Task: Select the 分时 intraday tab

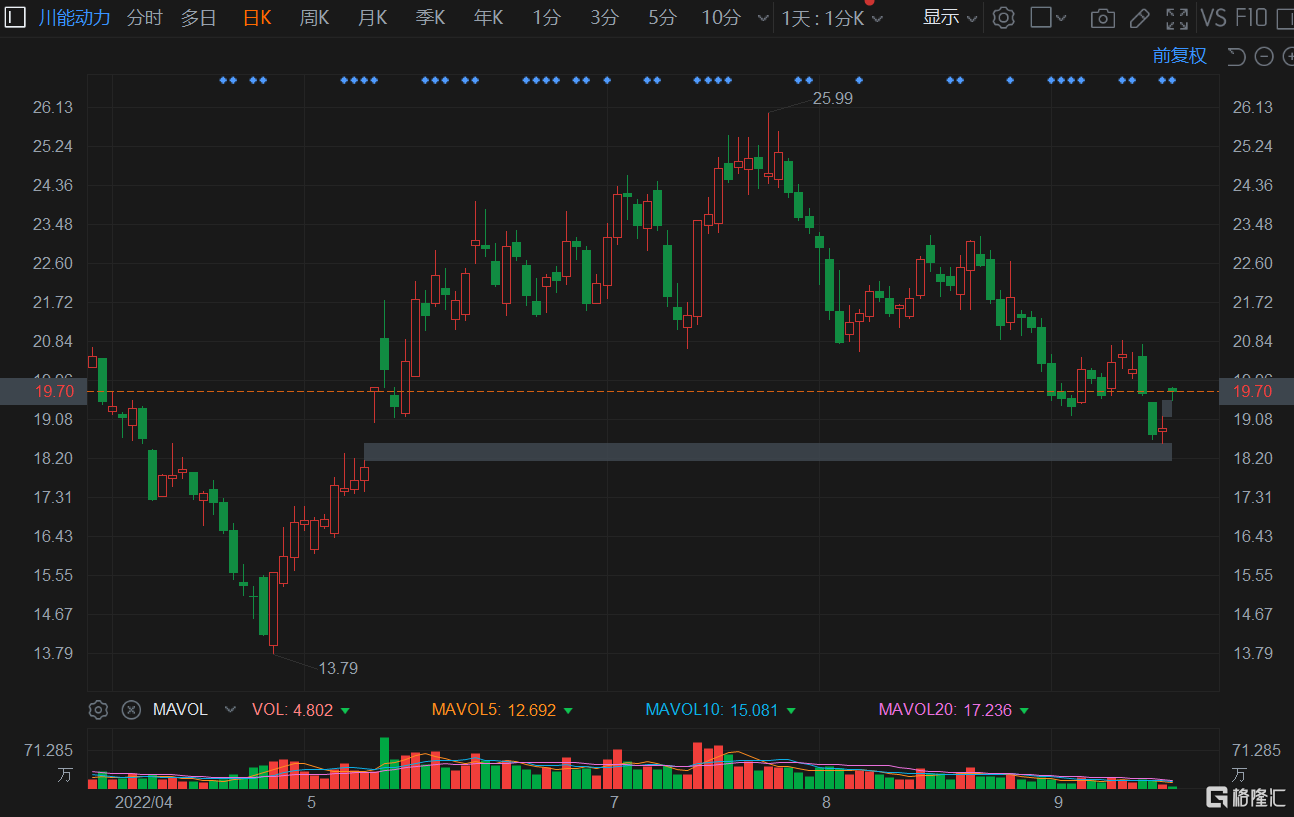Action: (145, 17)
